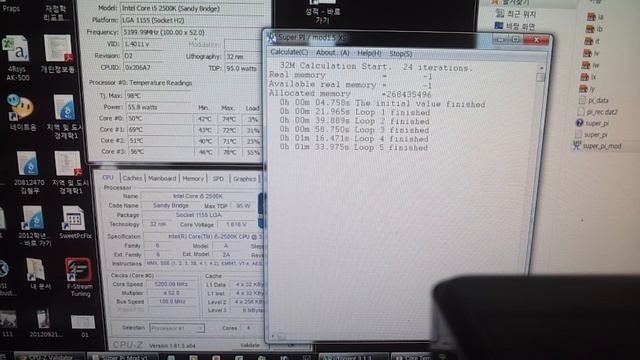The width and height of the screenshot is (640, 360).
Task: Select the ib file in Explorer
Action: pos(594,29)
